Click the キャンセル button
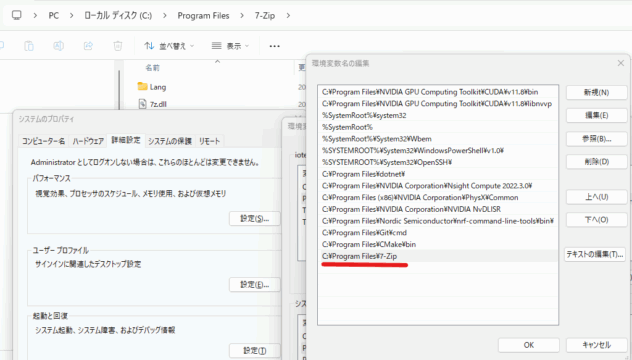The width and height of the screenshot is (632, 360). tap(597, 345)
